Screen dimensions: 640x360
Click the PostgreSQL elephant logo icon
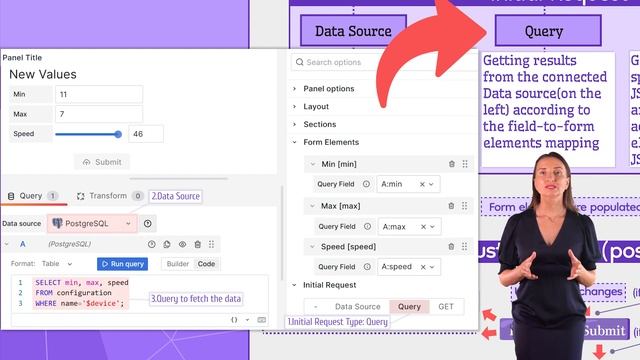pos(57,223)
